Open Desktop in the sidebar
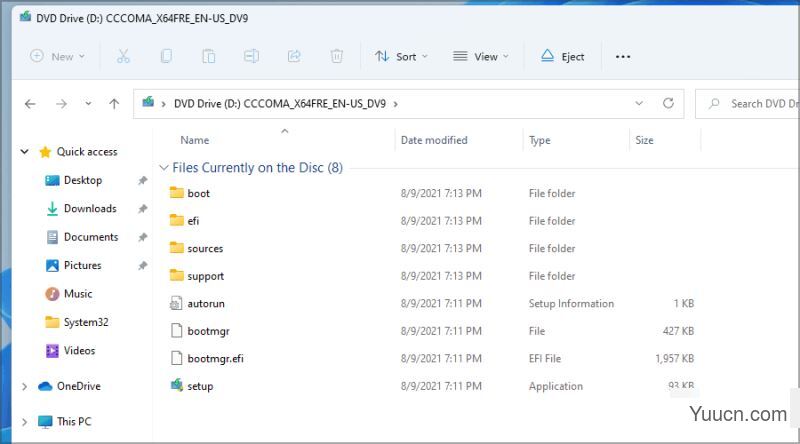800x444 pixels. [83, 180]
